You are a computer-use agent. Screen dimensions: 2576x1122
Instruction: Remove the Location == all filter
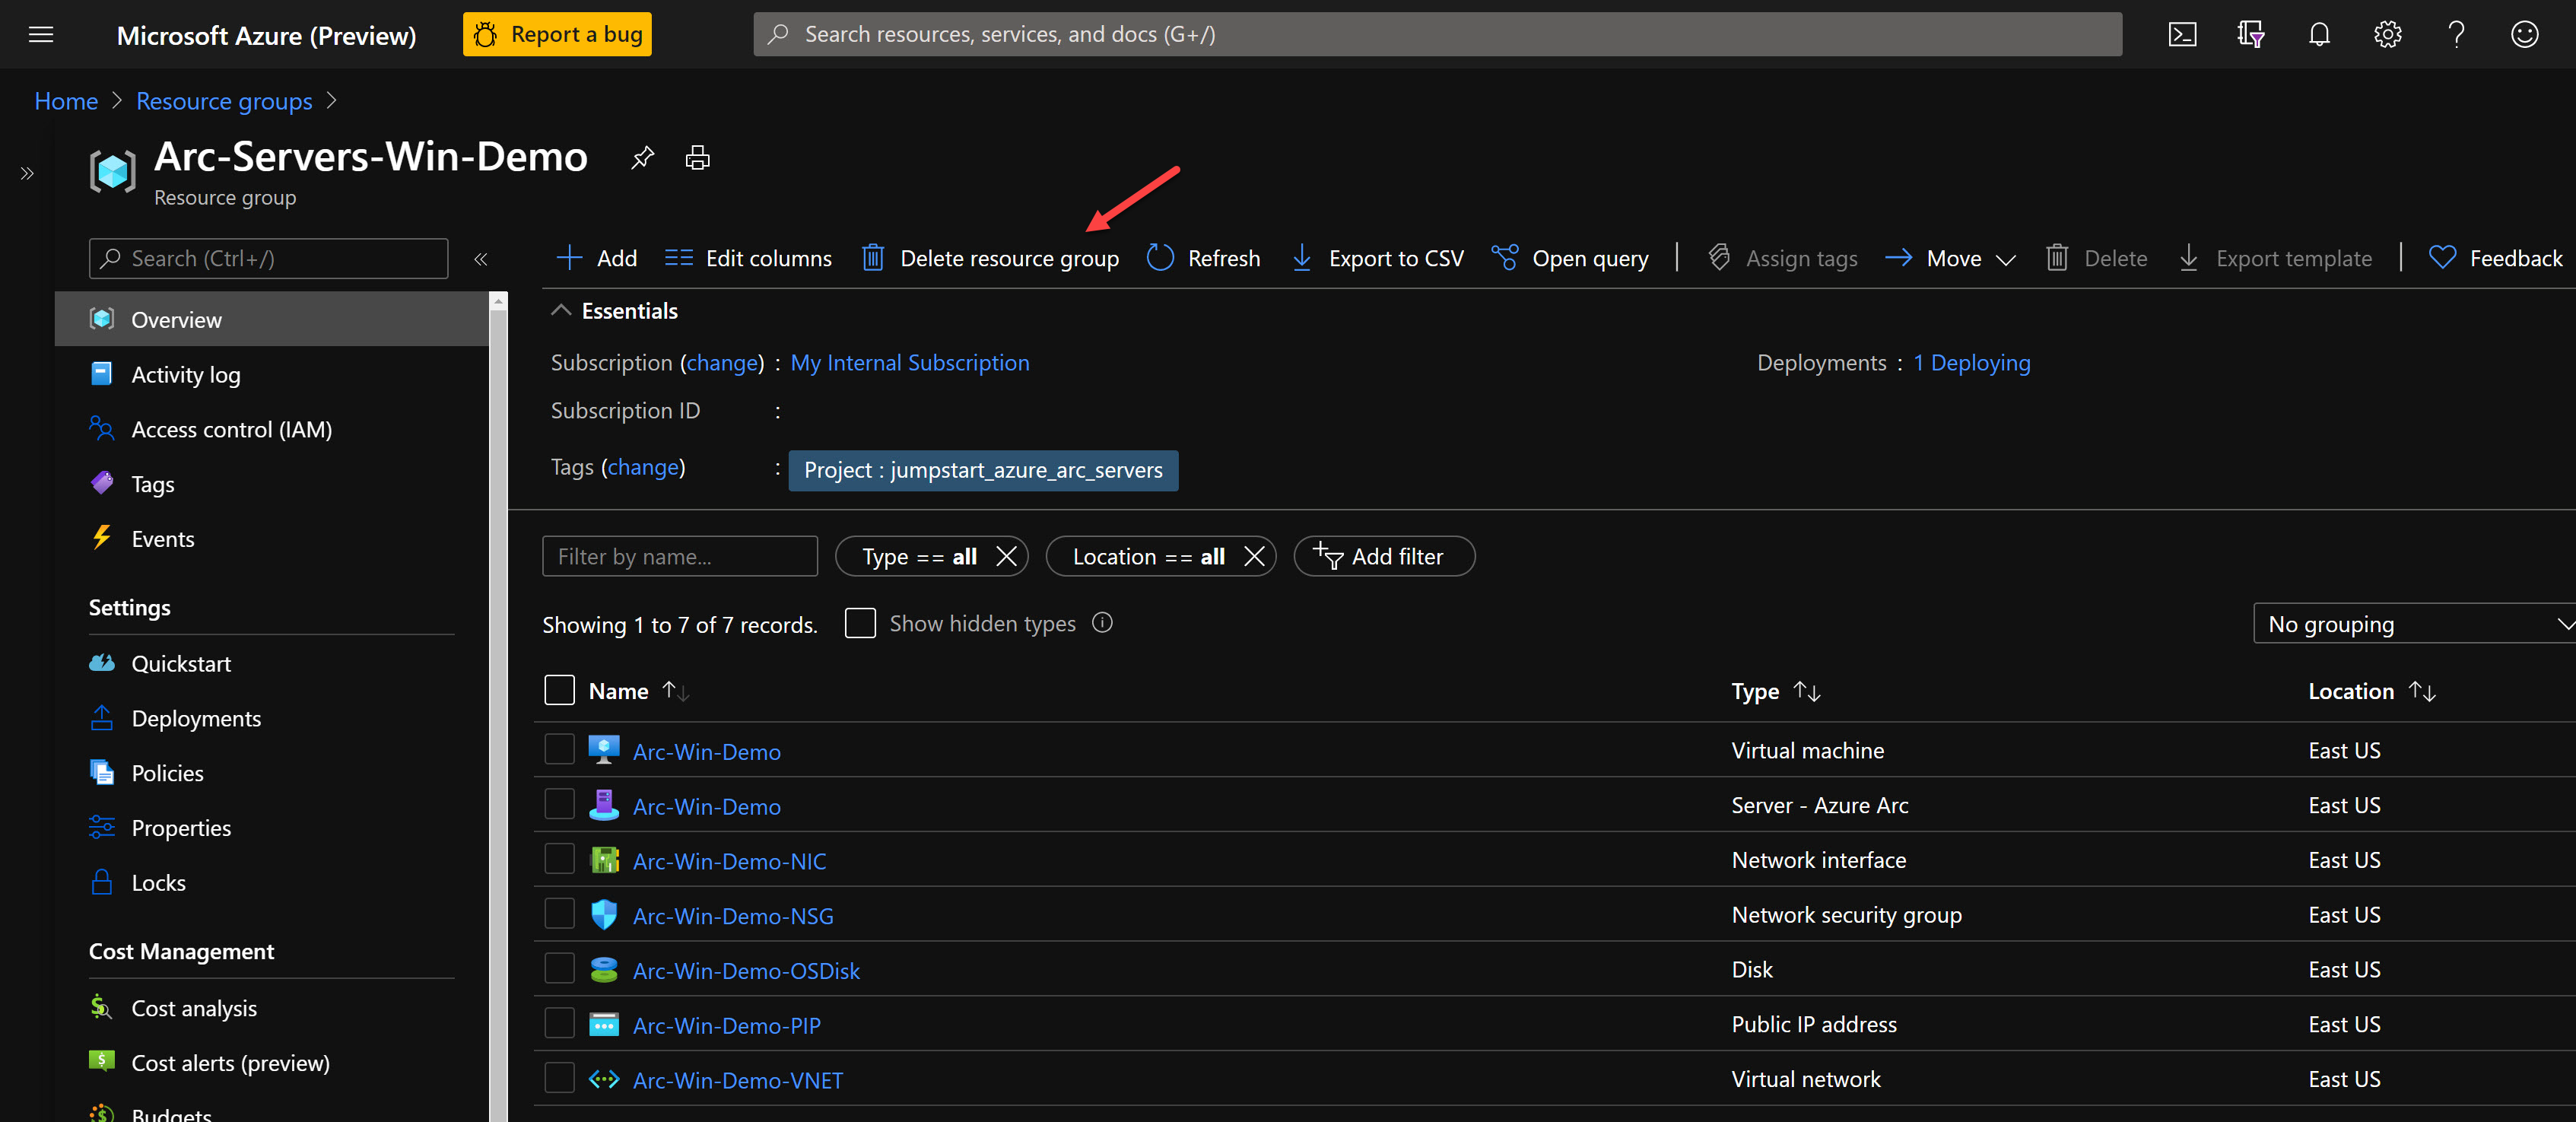click(1254, 557)
